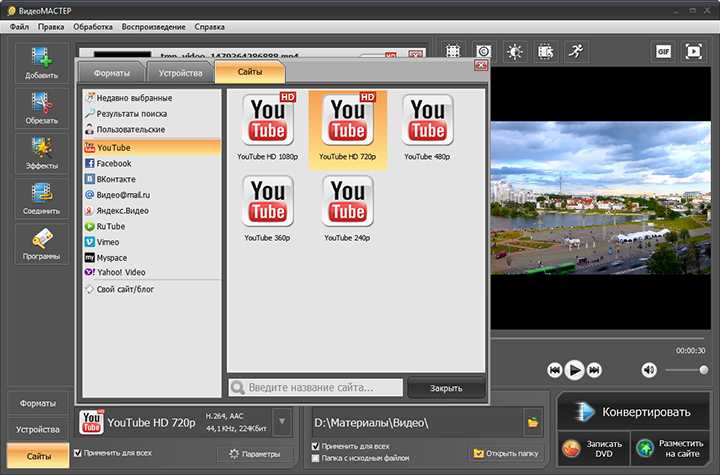Click the Закрыть button
The height and width of the screenshot is (475, 720).
coord(446,388)
